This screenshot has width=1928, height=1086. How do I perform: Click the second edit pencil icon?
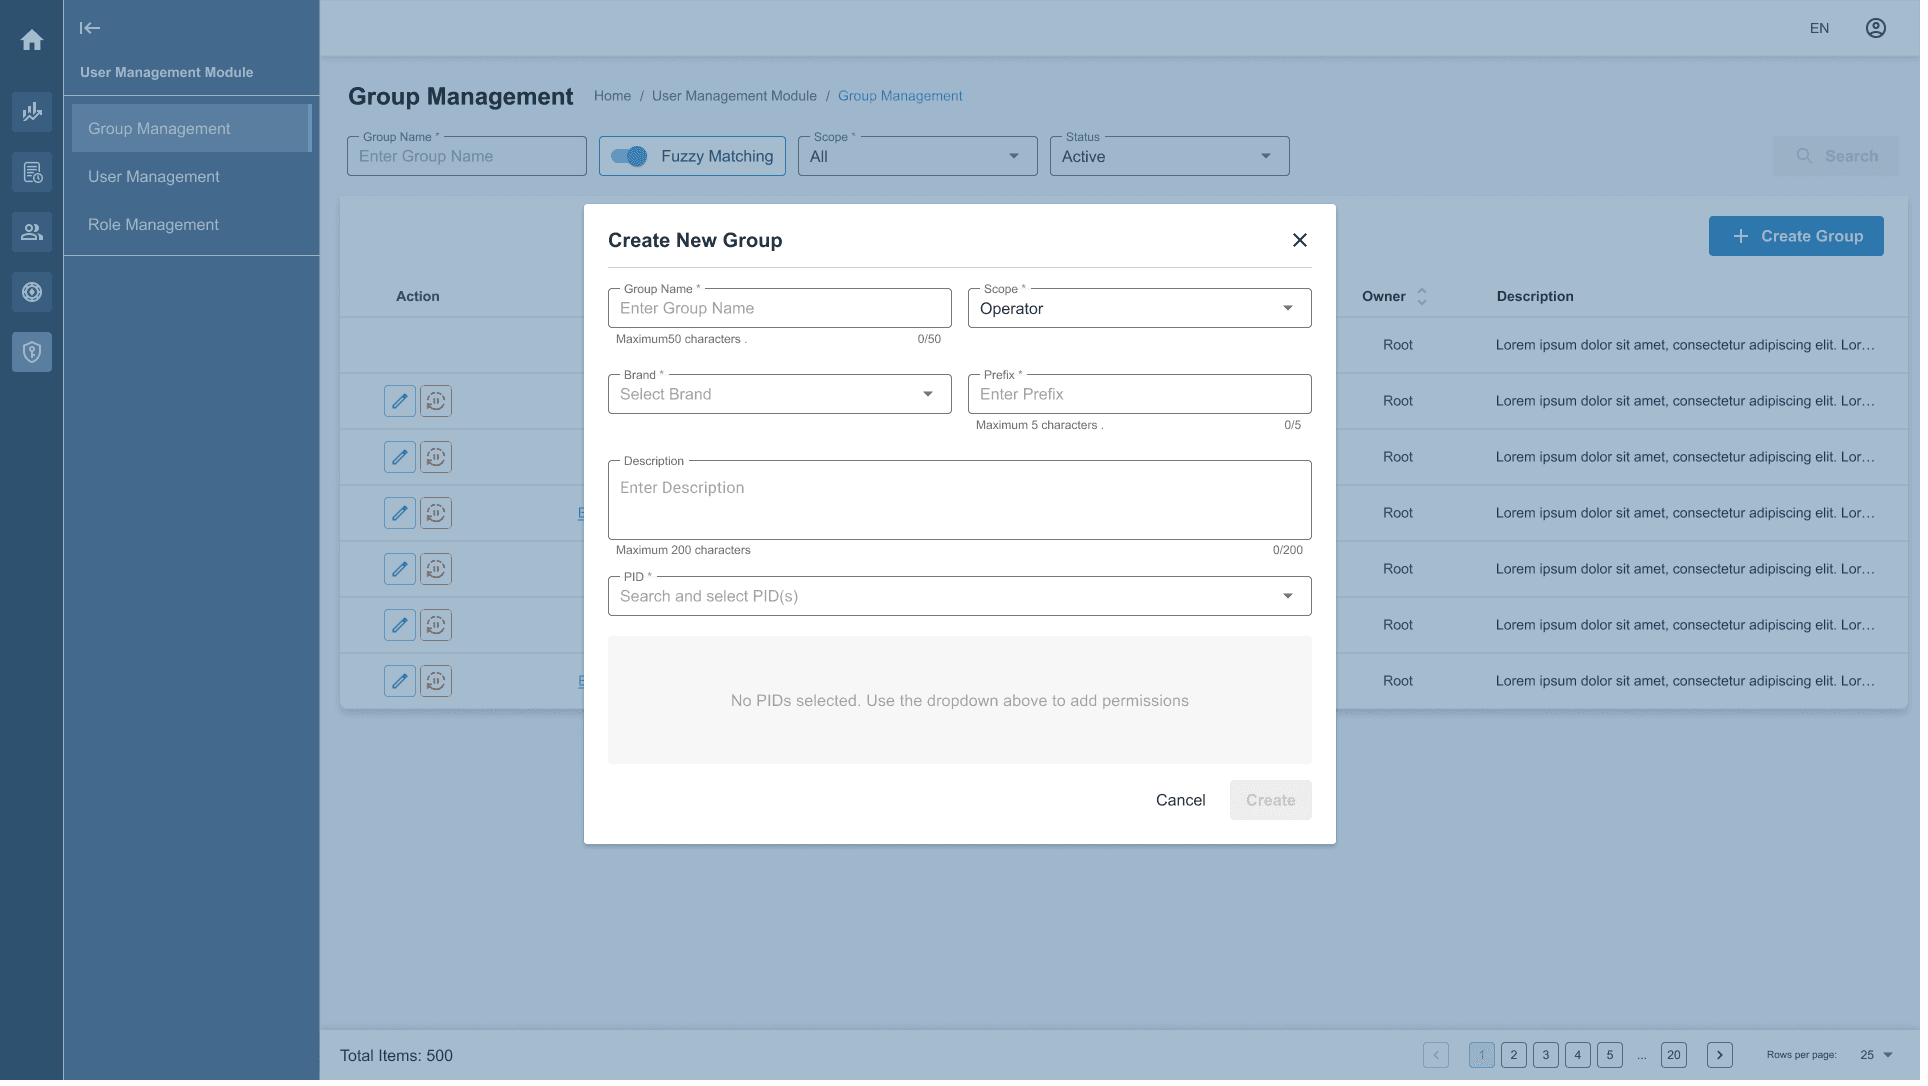[401, 459]
